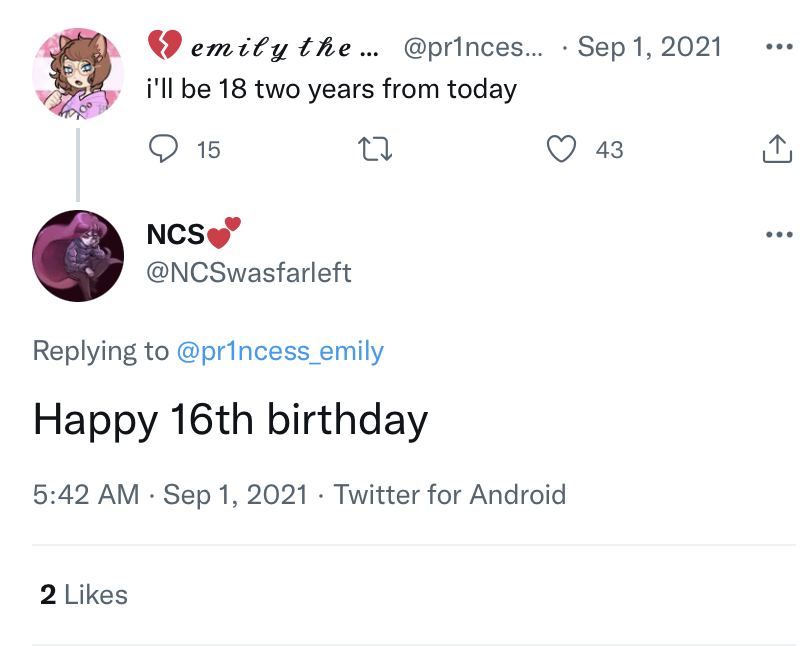Open the @NCSwasfarleft handle

click(x=249, y=272)
